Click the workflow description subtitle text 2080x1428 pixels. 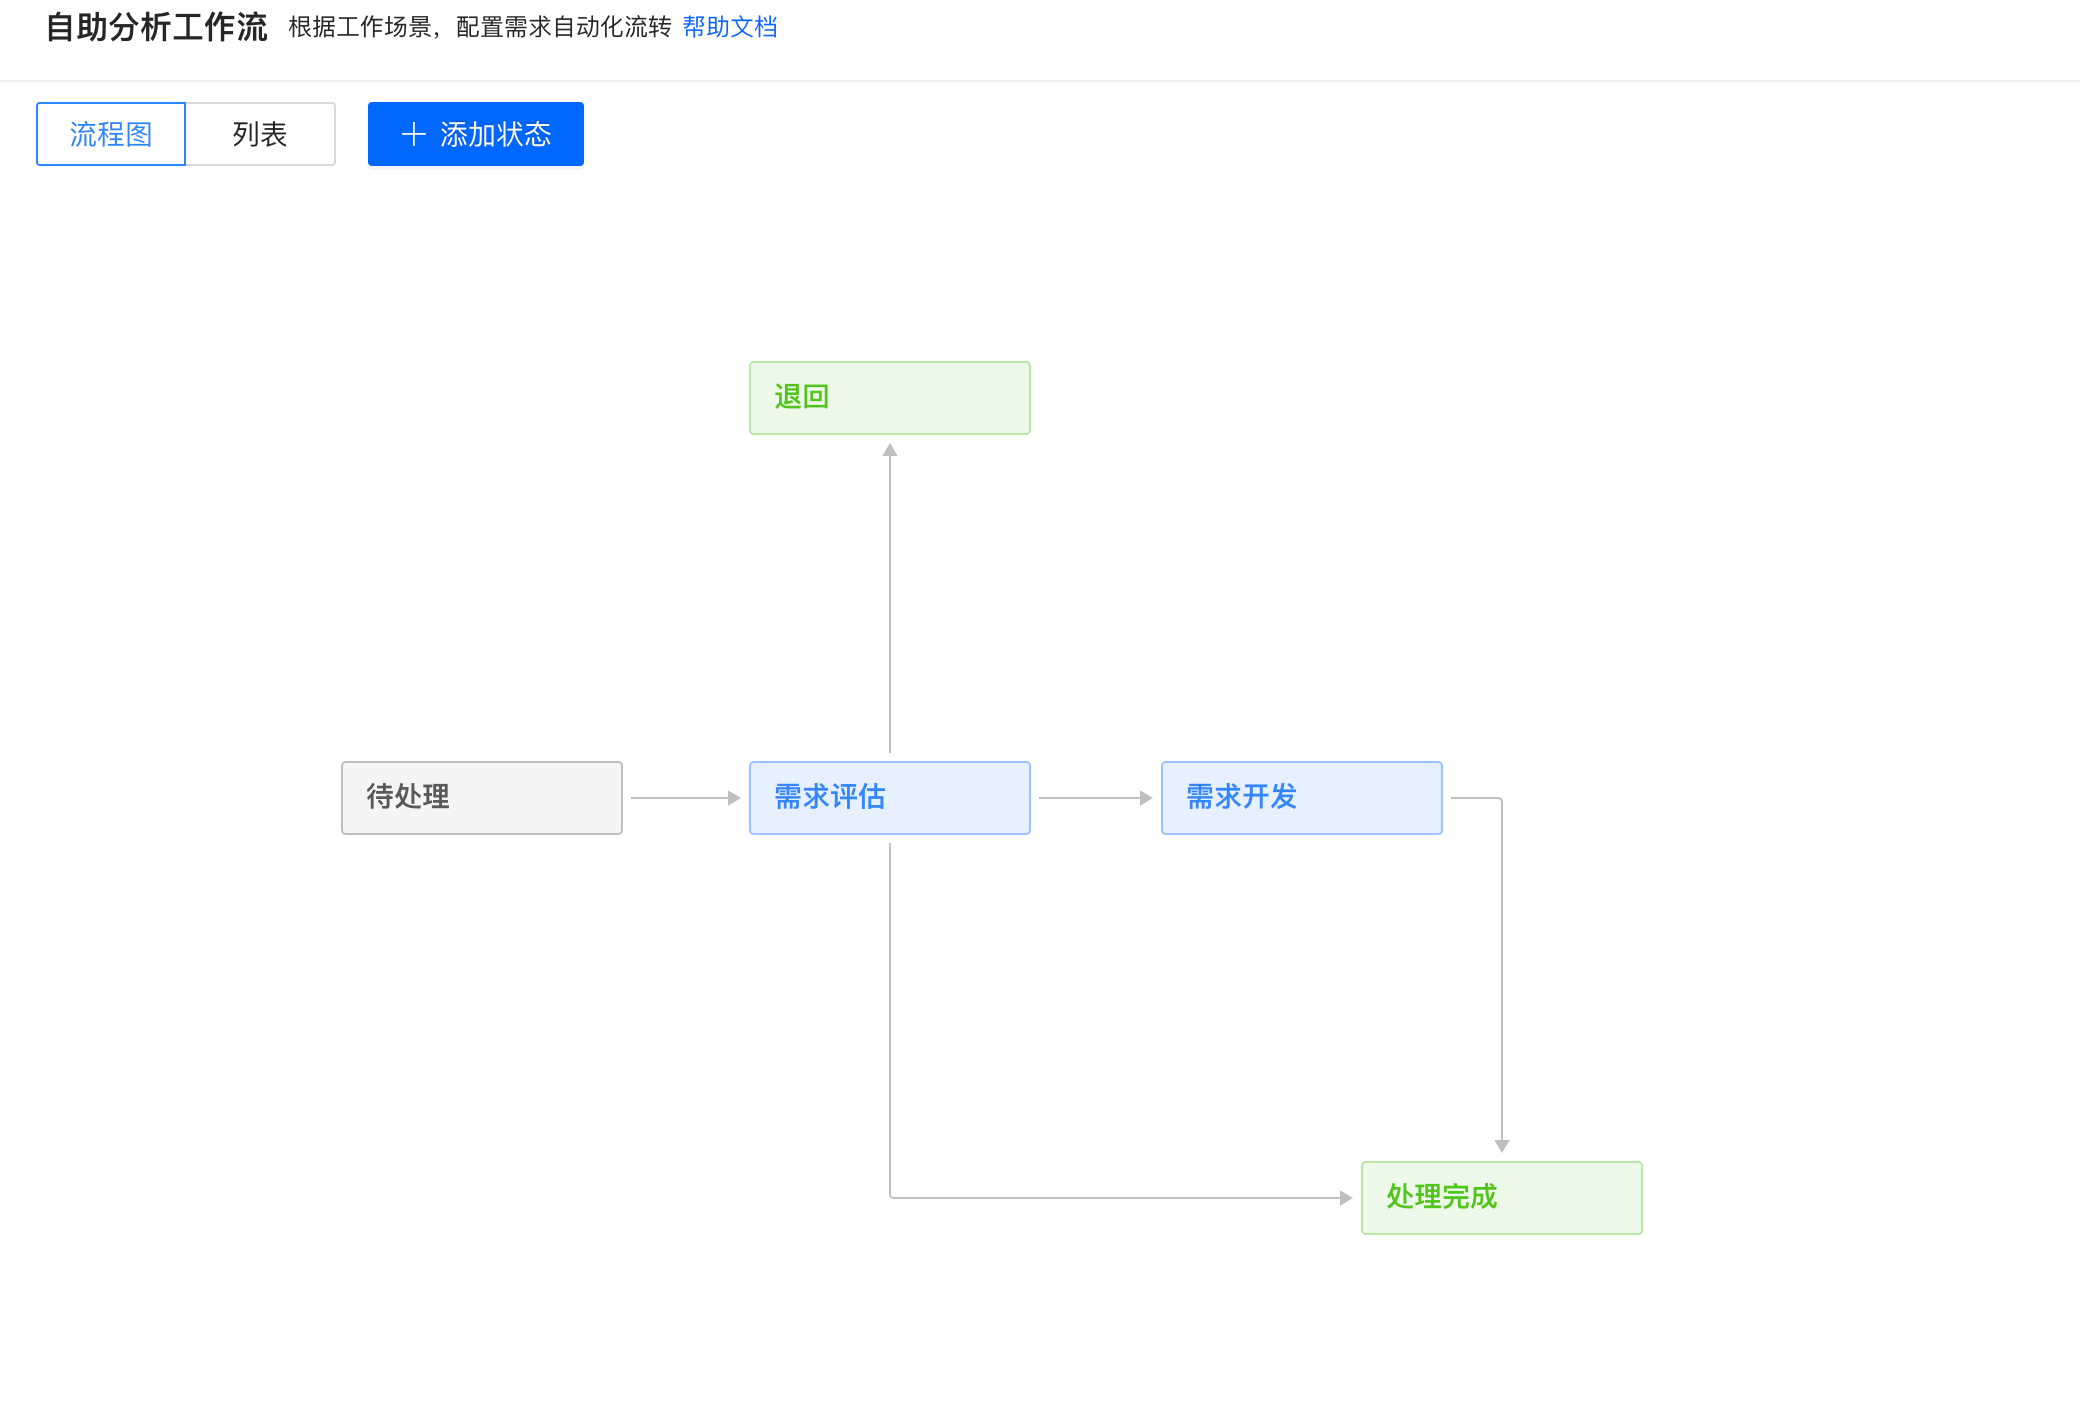tap(480, 27)
